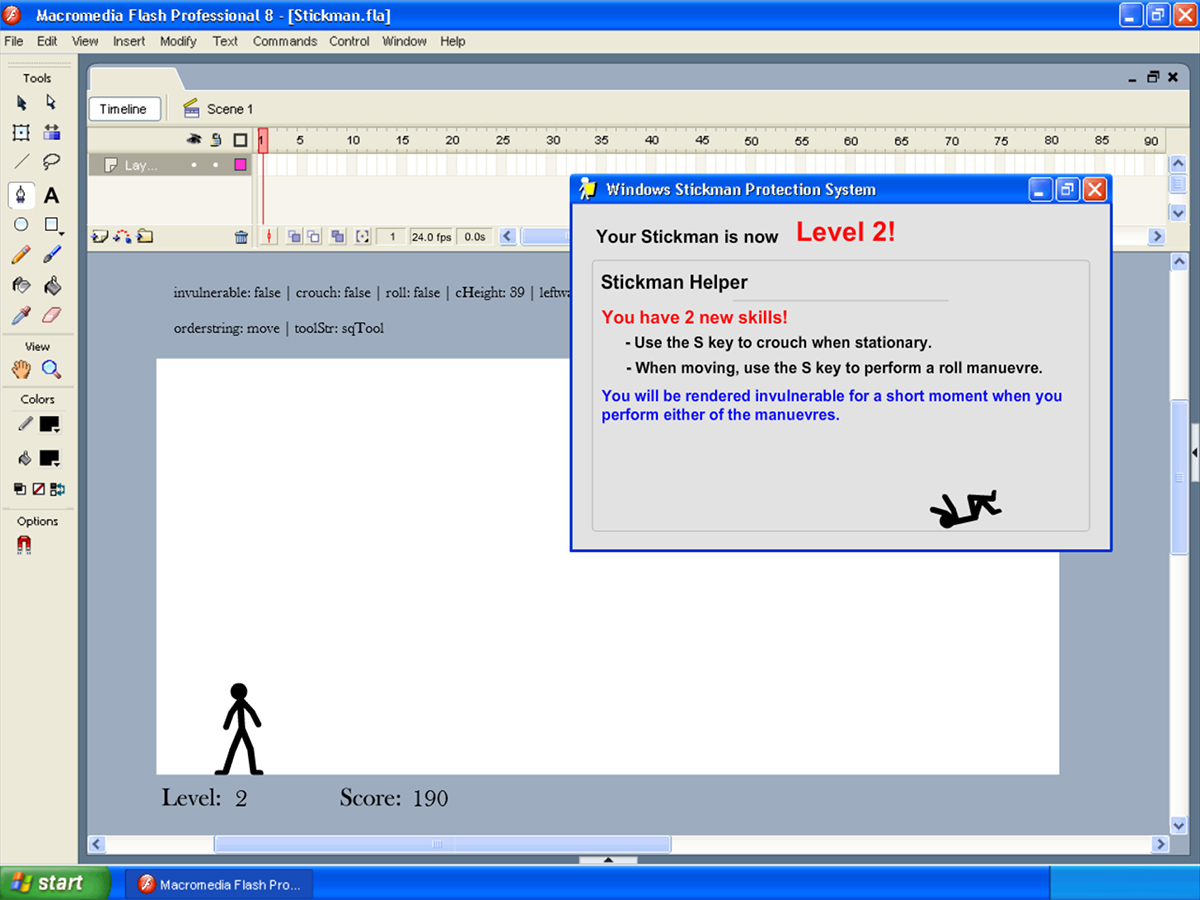Pick the Eyedropper tool
This screenshot has height=900, width=1200.
pos(21,315)
